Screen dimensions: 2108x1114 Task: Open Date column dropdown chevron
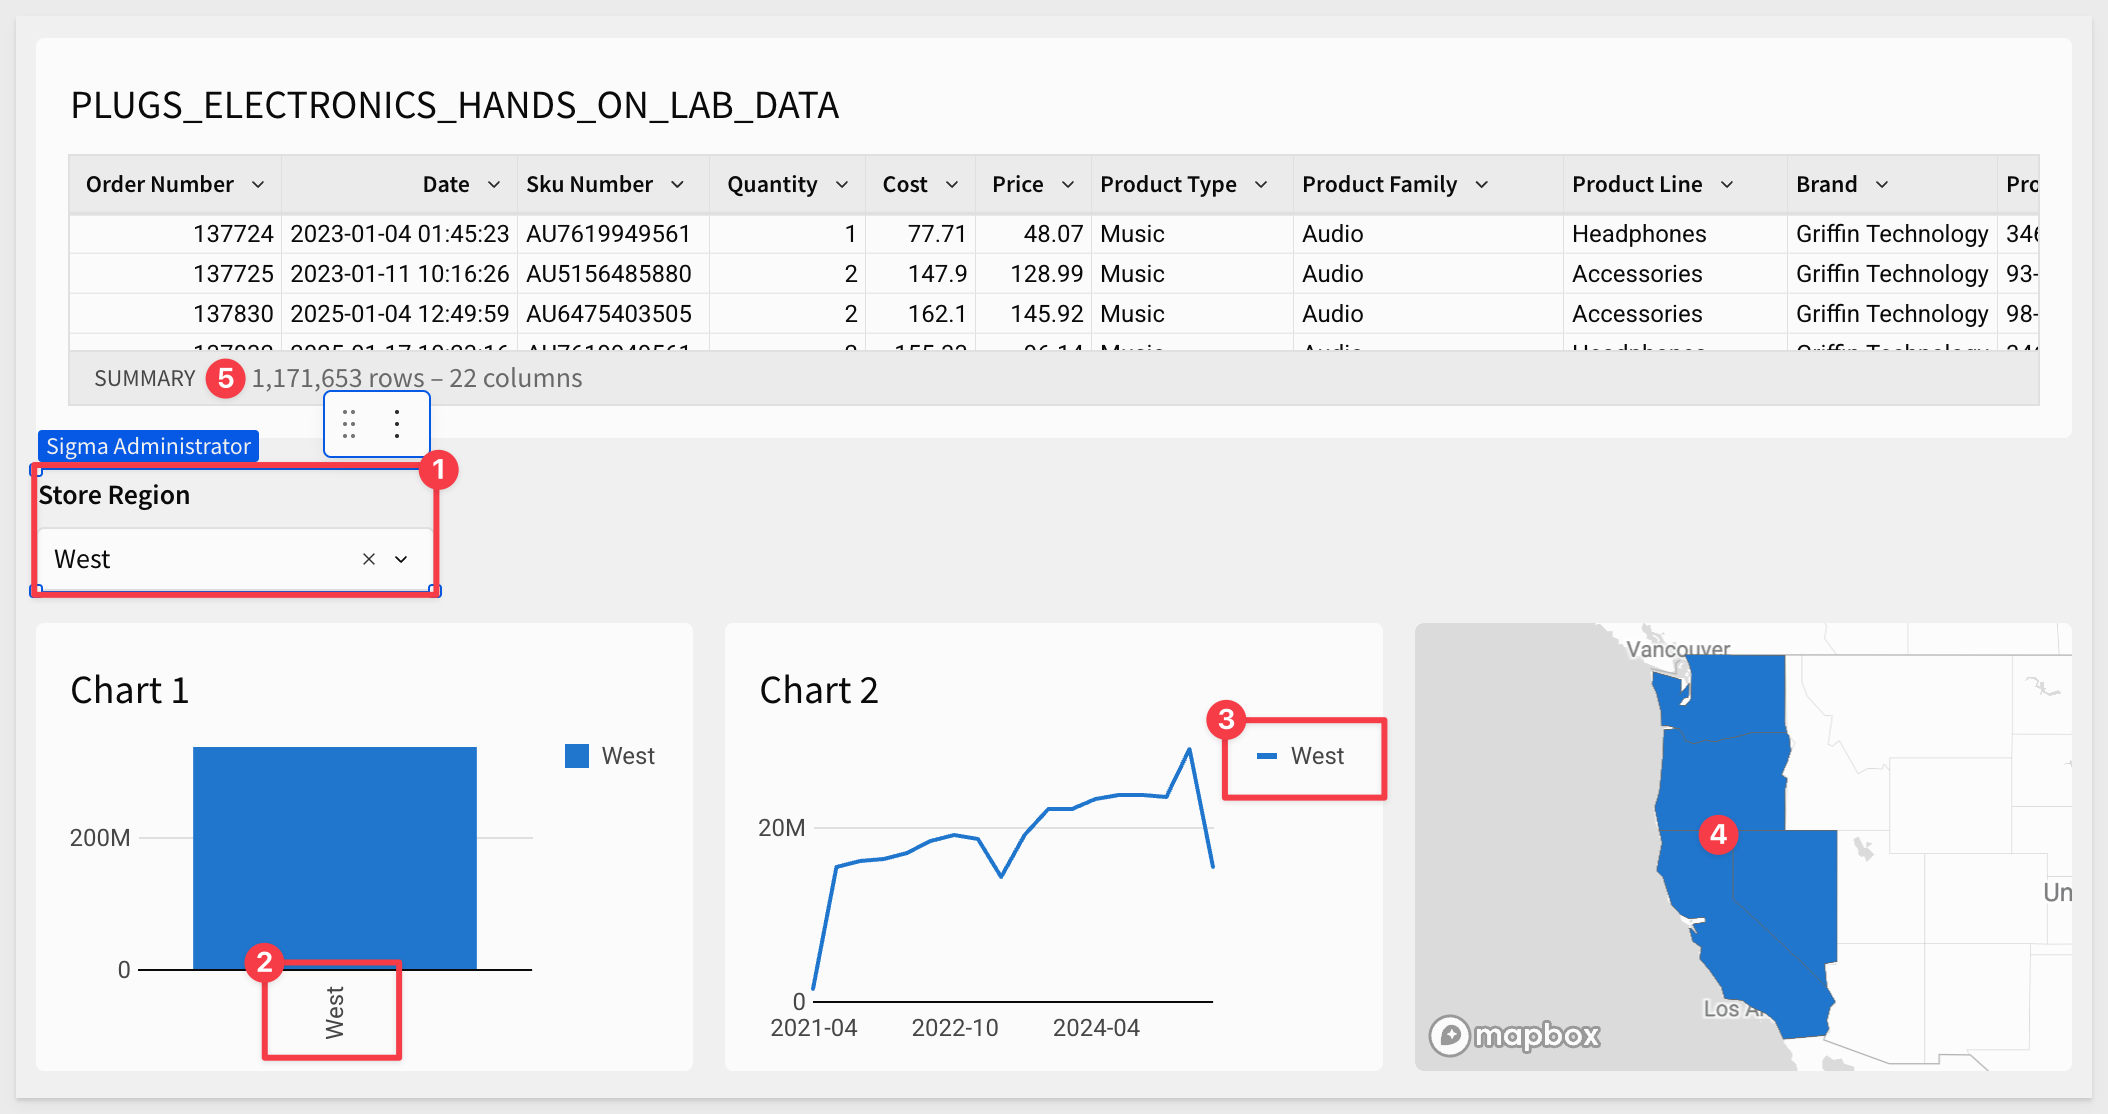(494, 184)
